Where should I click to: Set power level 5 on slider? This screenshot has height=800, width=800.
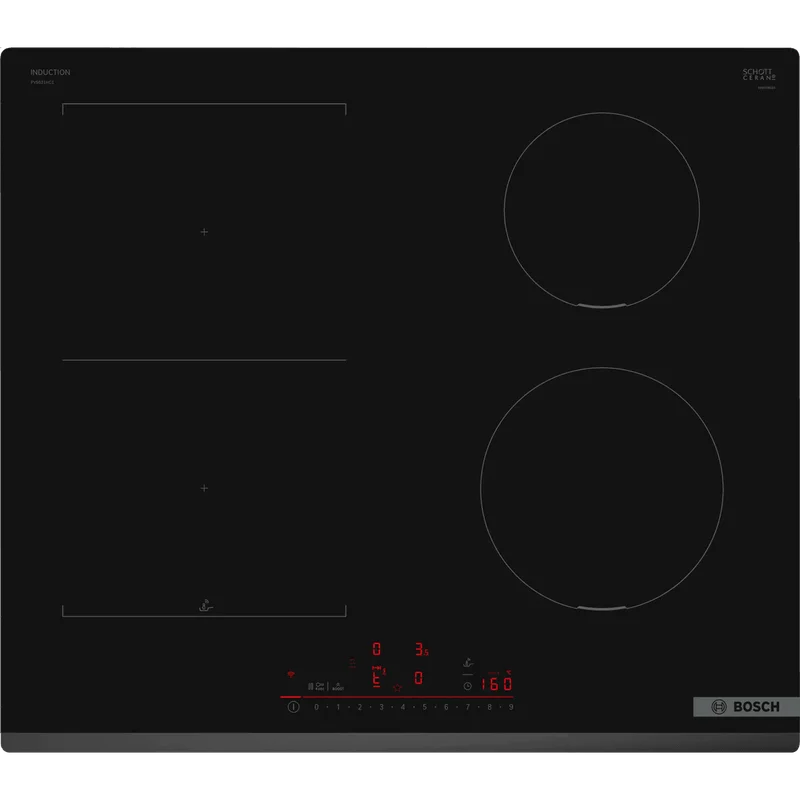coord(424,707)
